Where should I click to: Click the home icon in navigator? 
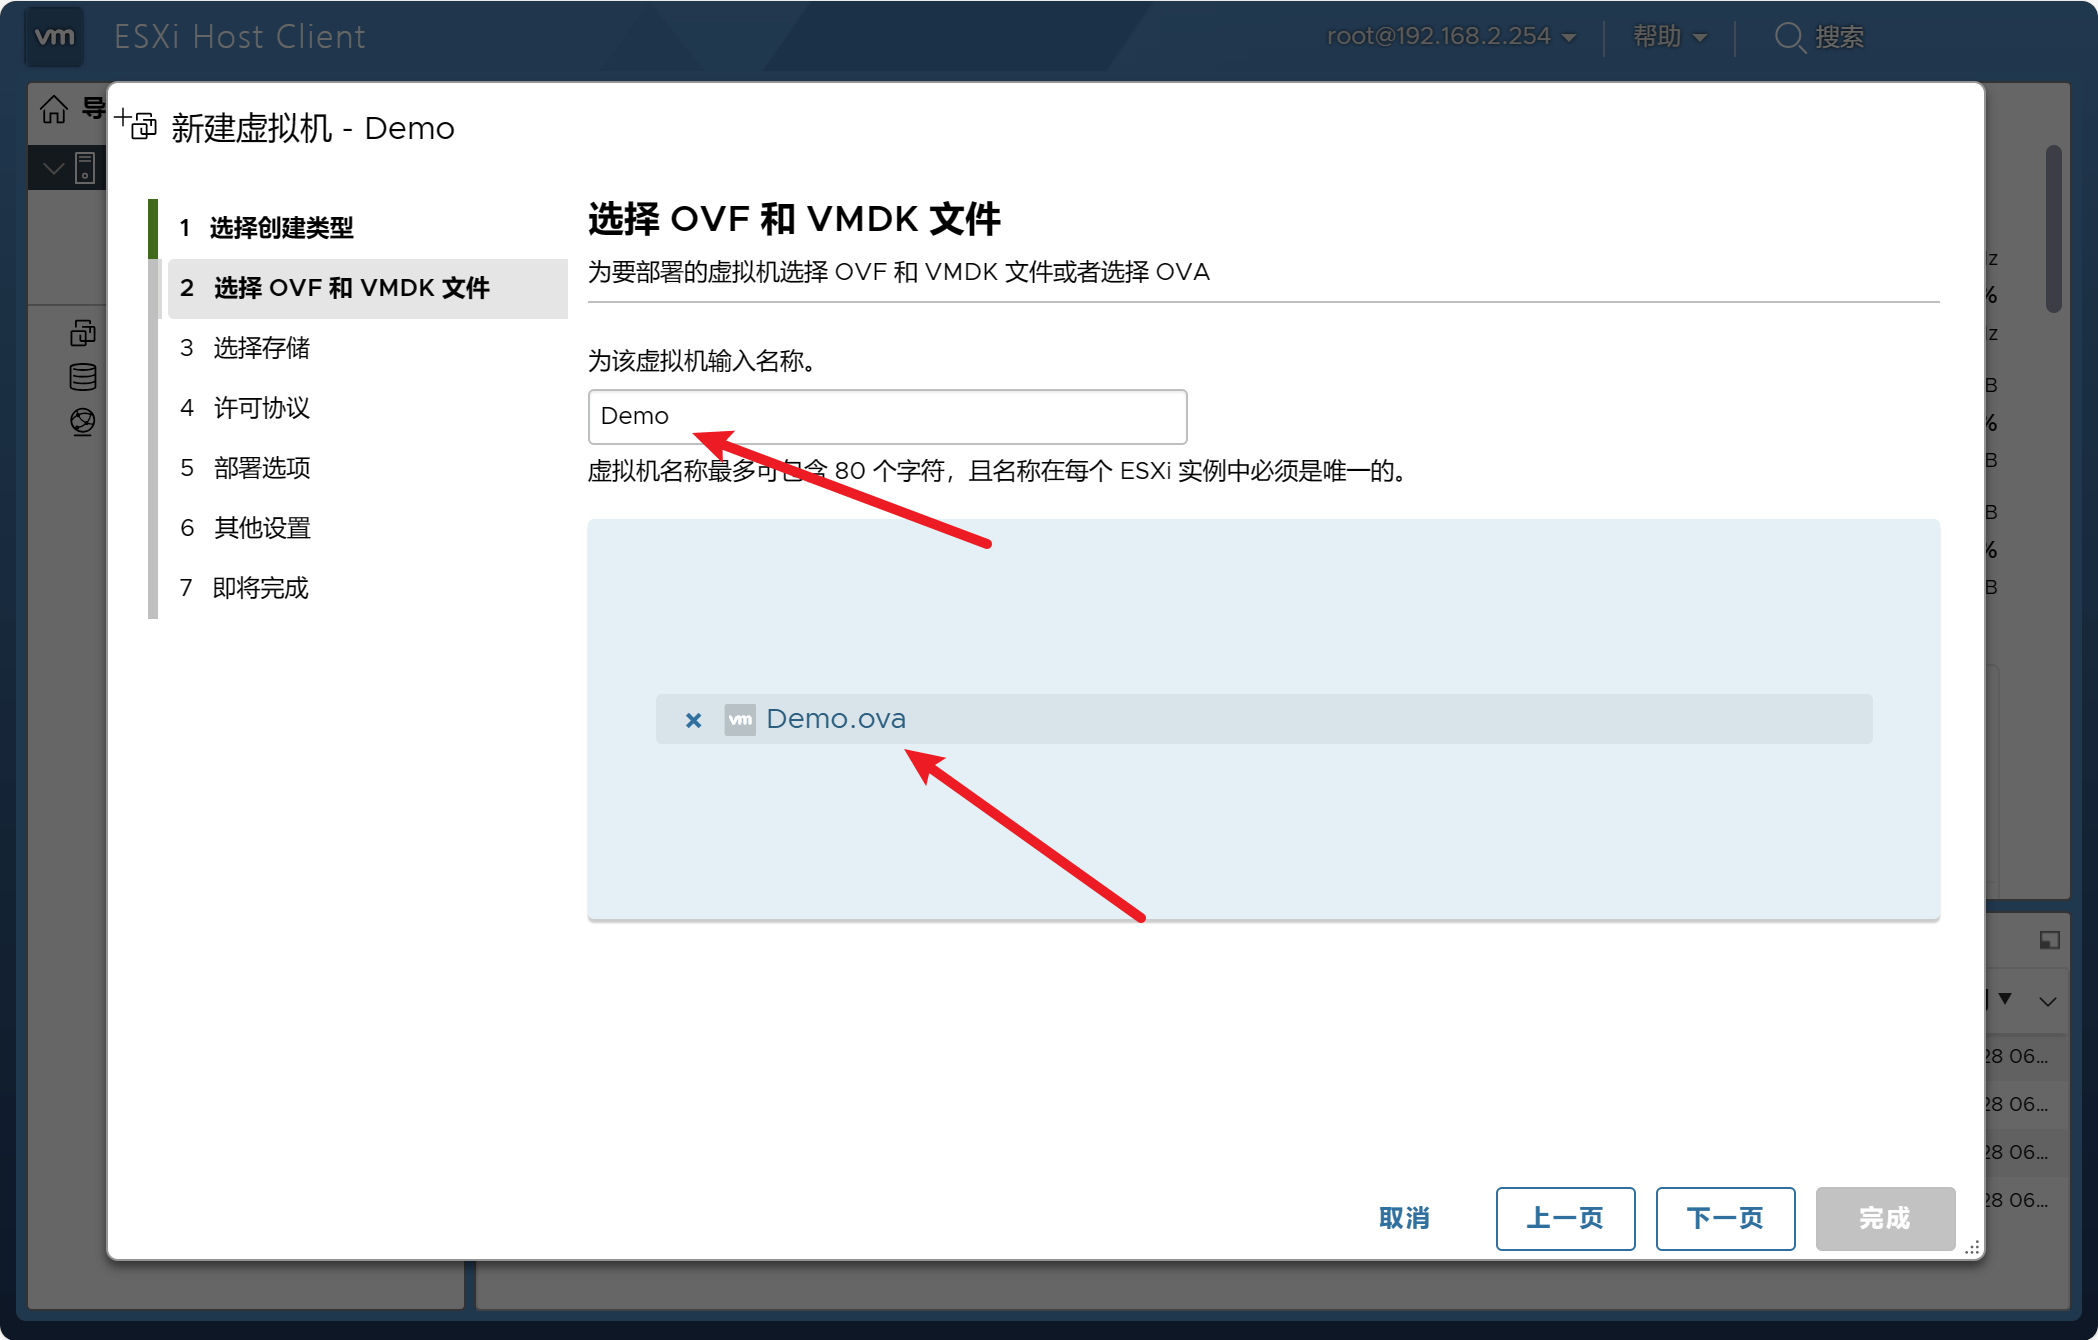click(x=54, y=109)
